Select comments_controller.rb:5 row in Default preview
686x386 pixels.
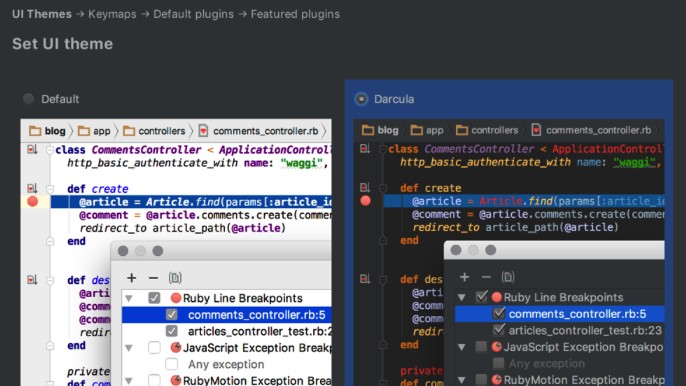pos(227,315)
